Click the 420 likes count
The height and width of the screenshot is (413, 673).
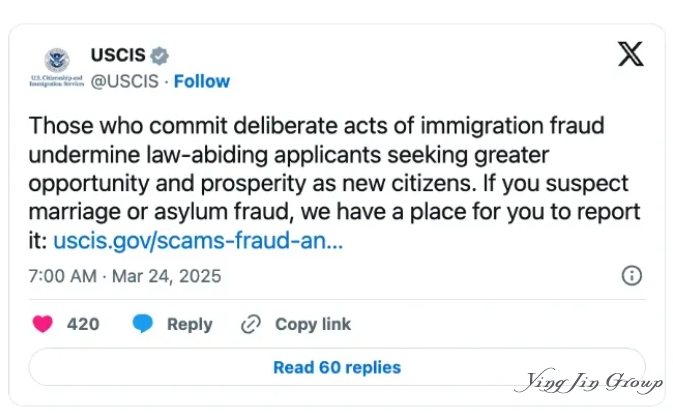tap(83, 324)
